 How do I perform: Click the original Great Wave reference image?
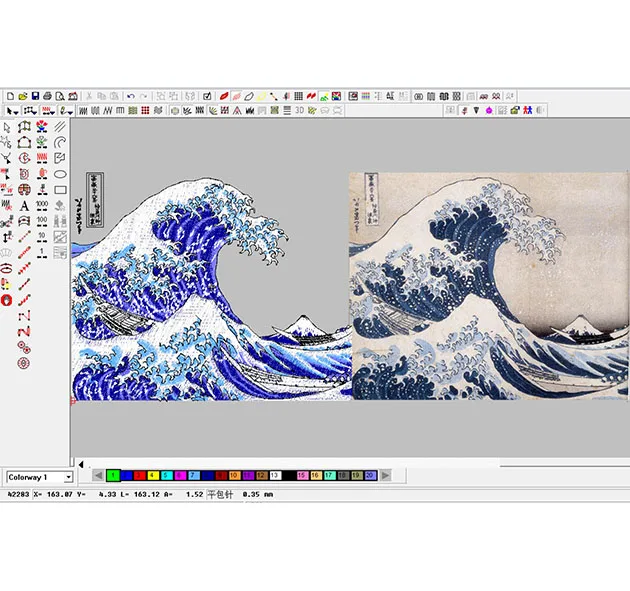click(488, 286)
